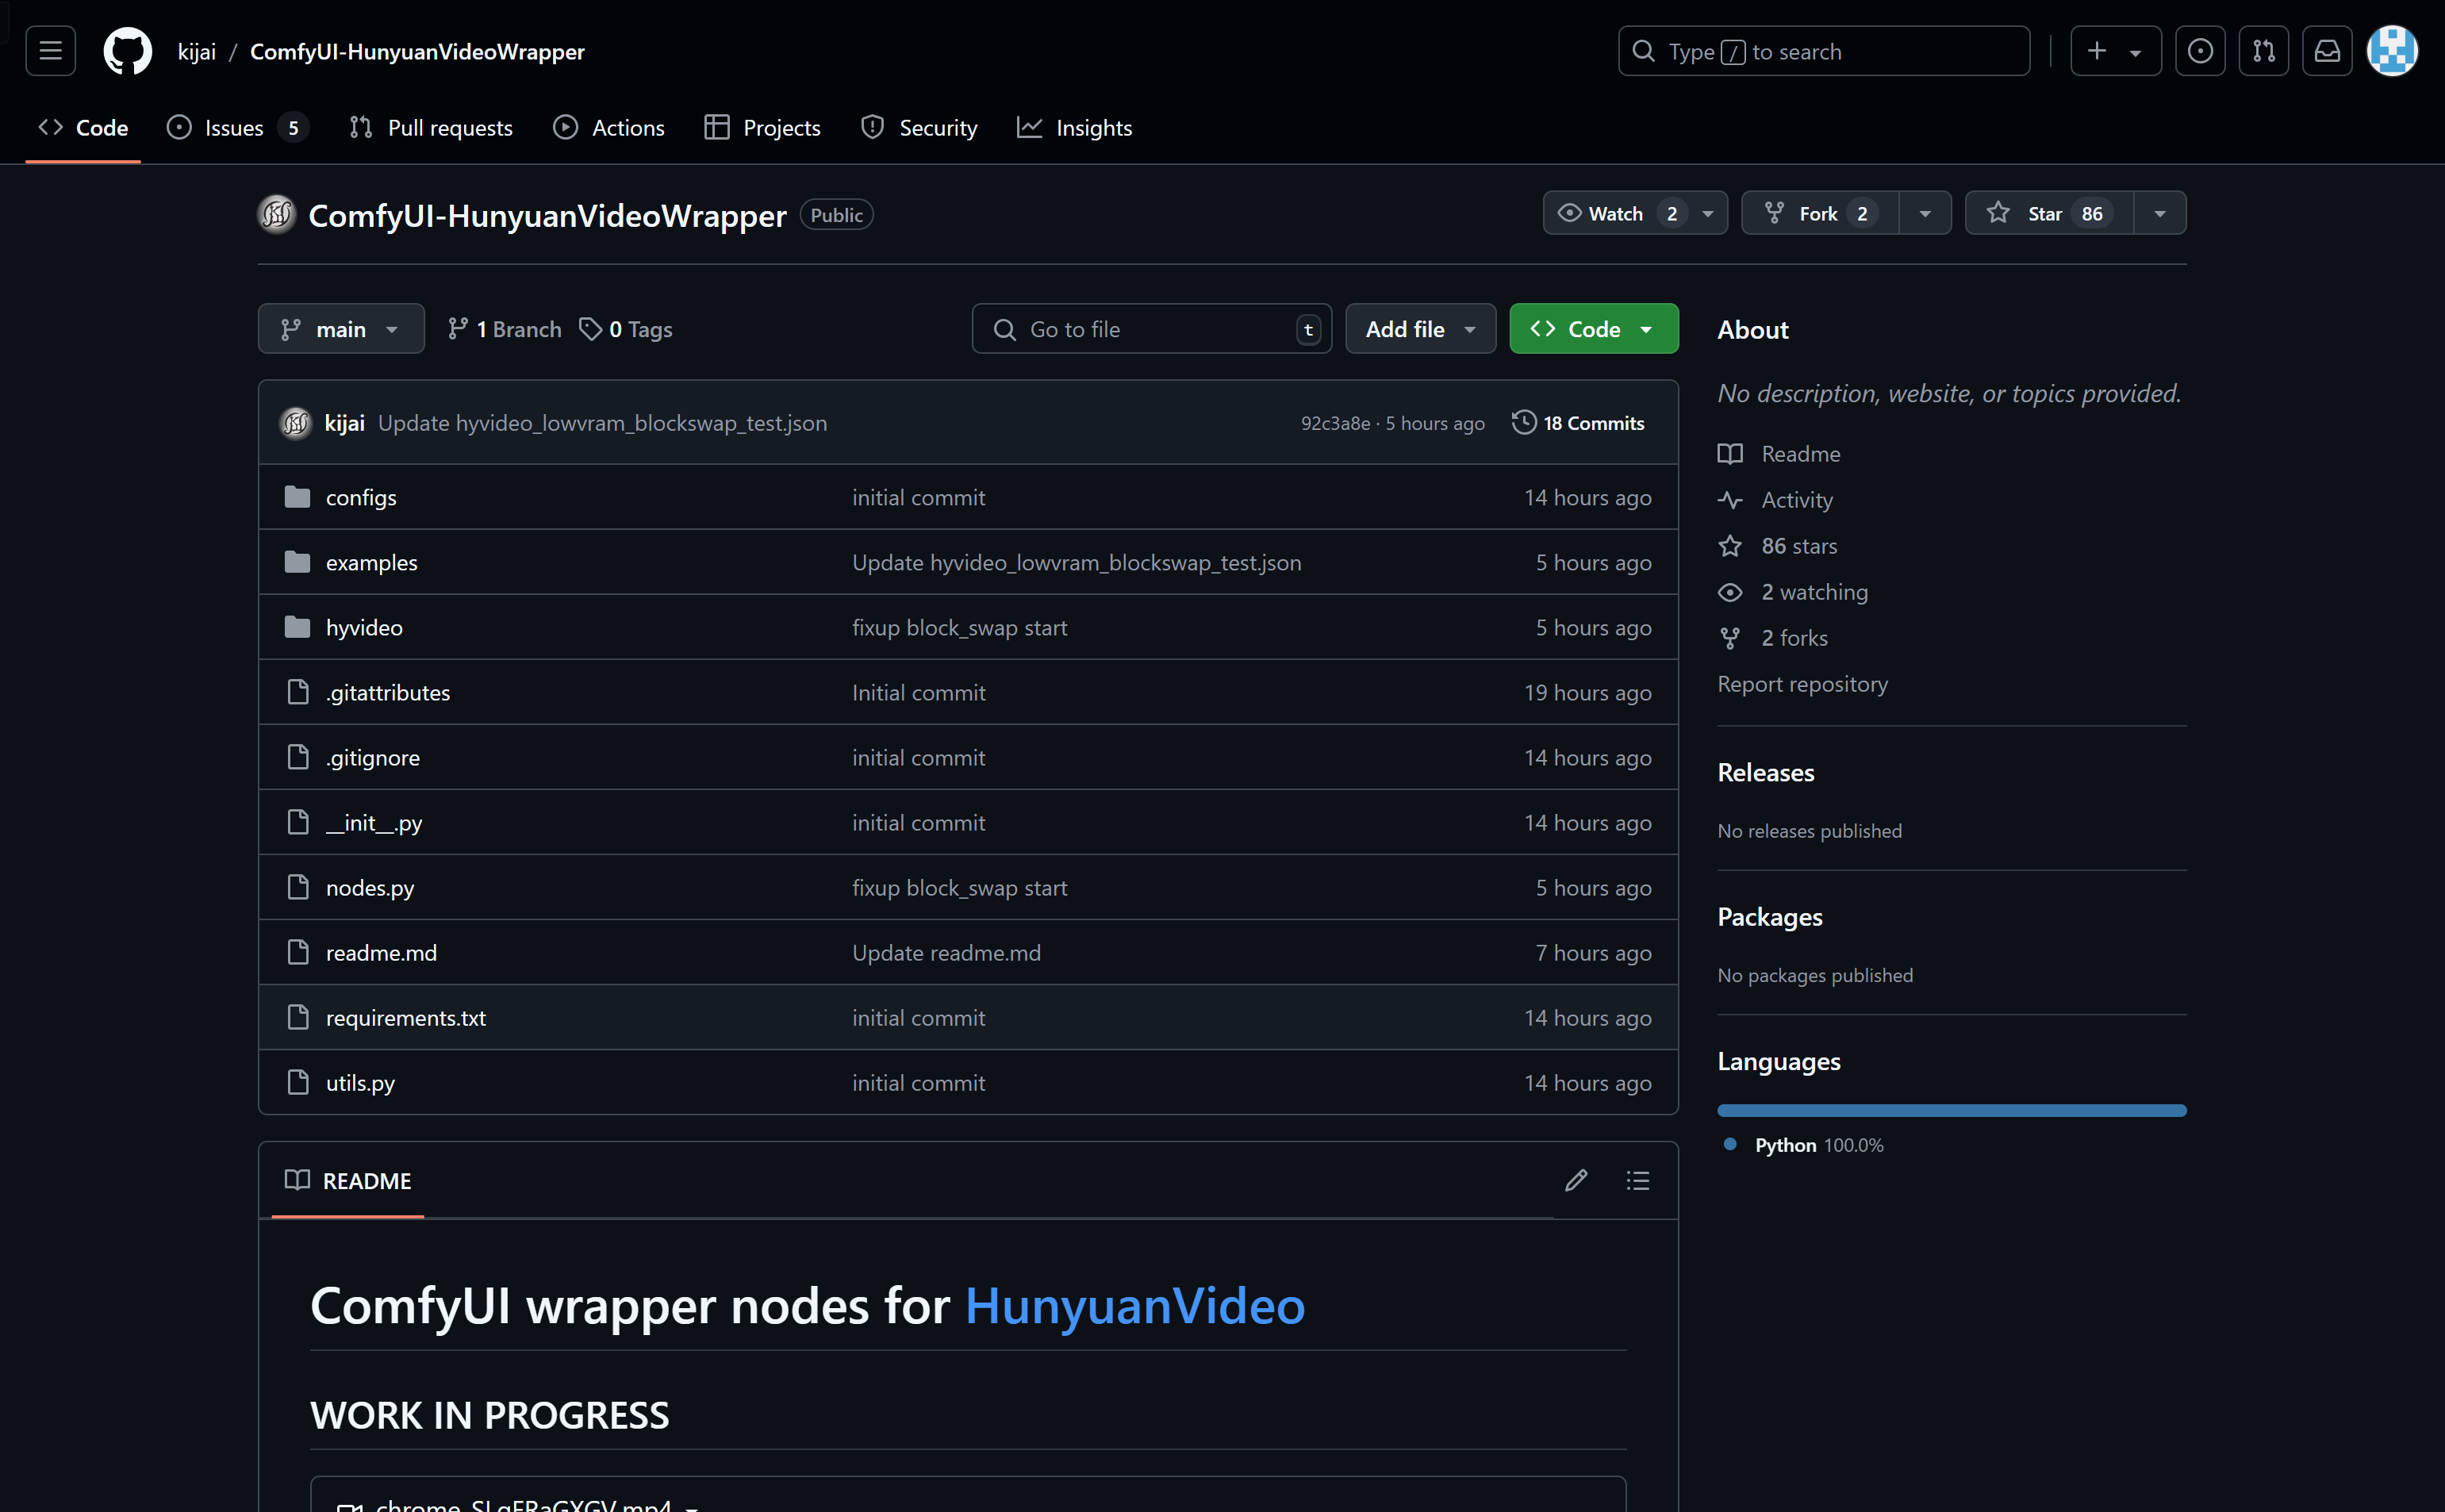Open the 18 Commits history
The height and width of the screenshot is (1512, 2445).
pyautogui.click(x=1578, y=423)
